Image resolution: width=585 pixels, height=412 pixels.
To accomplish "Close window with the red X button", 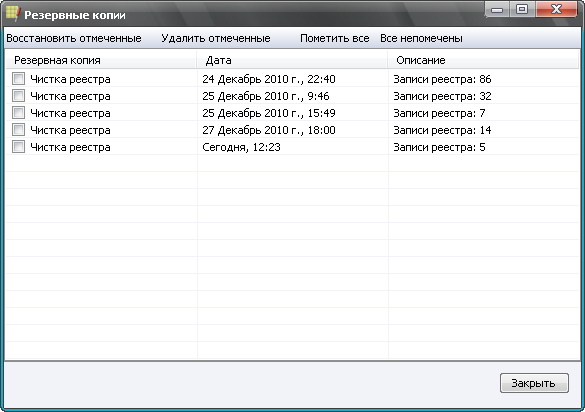I will (x=556, y=9).
